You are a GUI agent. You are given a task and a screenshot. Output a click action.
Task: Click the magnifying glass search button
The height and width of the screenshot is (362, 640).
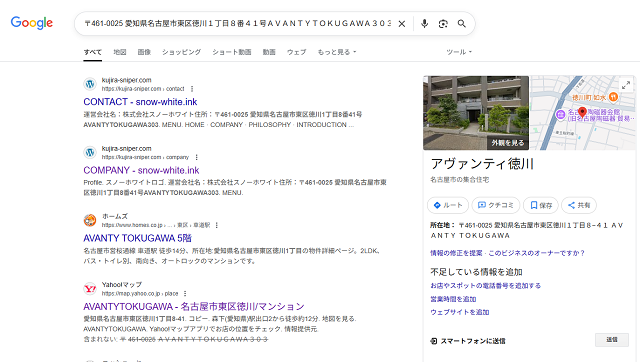pyautogui.click(x=462, y=24)
